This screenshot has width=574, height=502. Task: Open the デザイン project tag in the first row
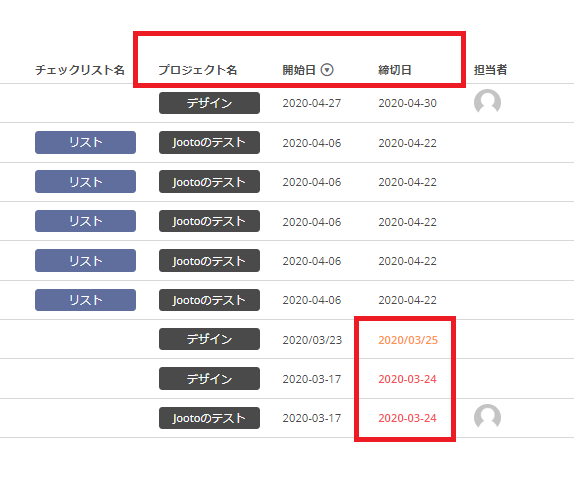pos(209,103)
